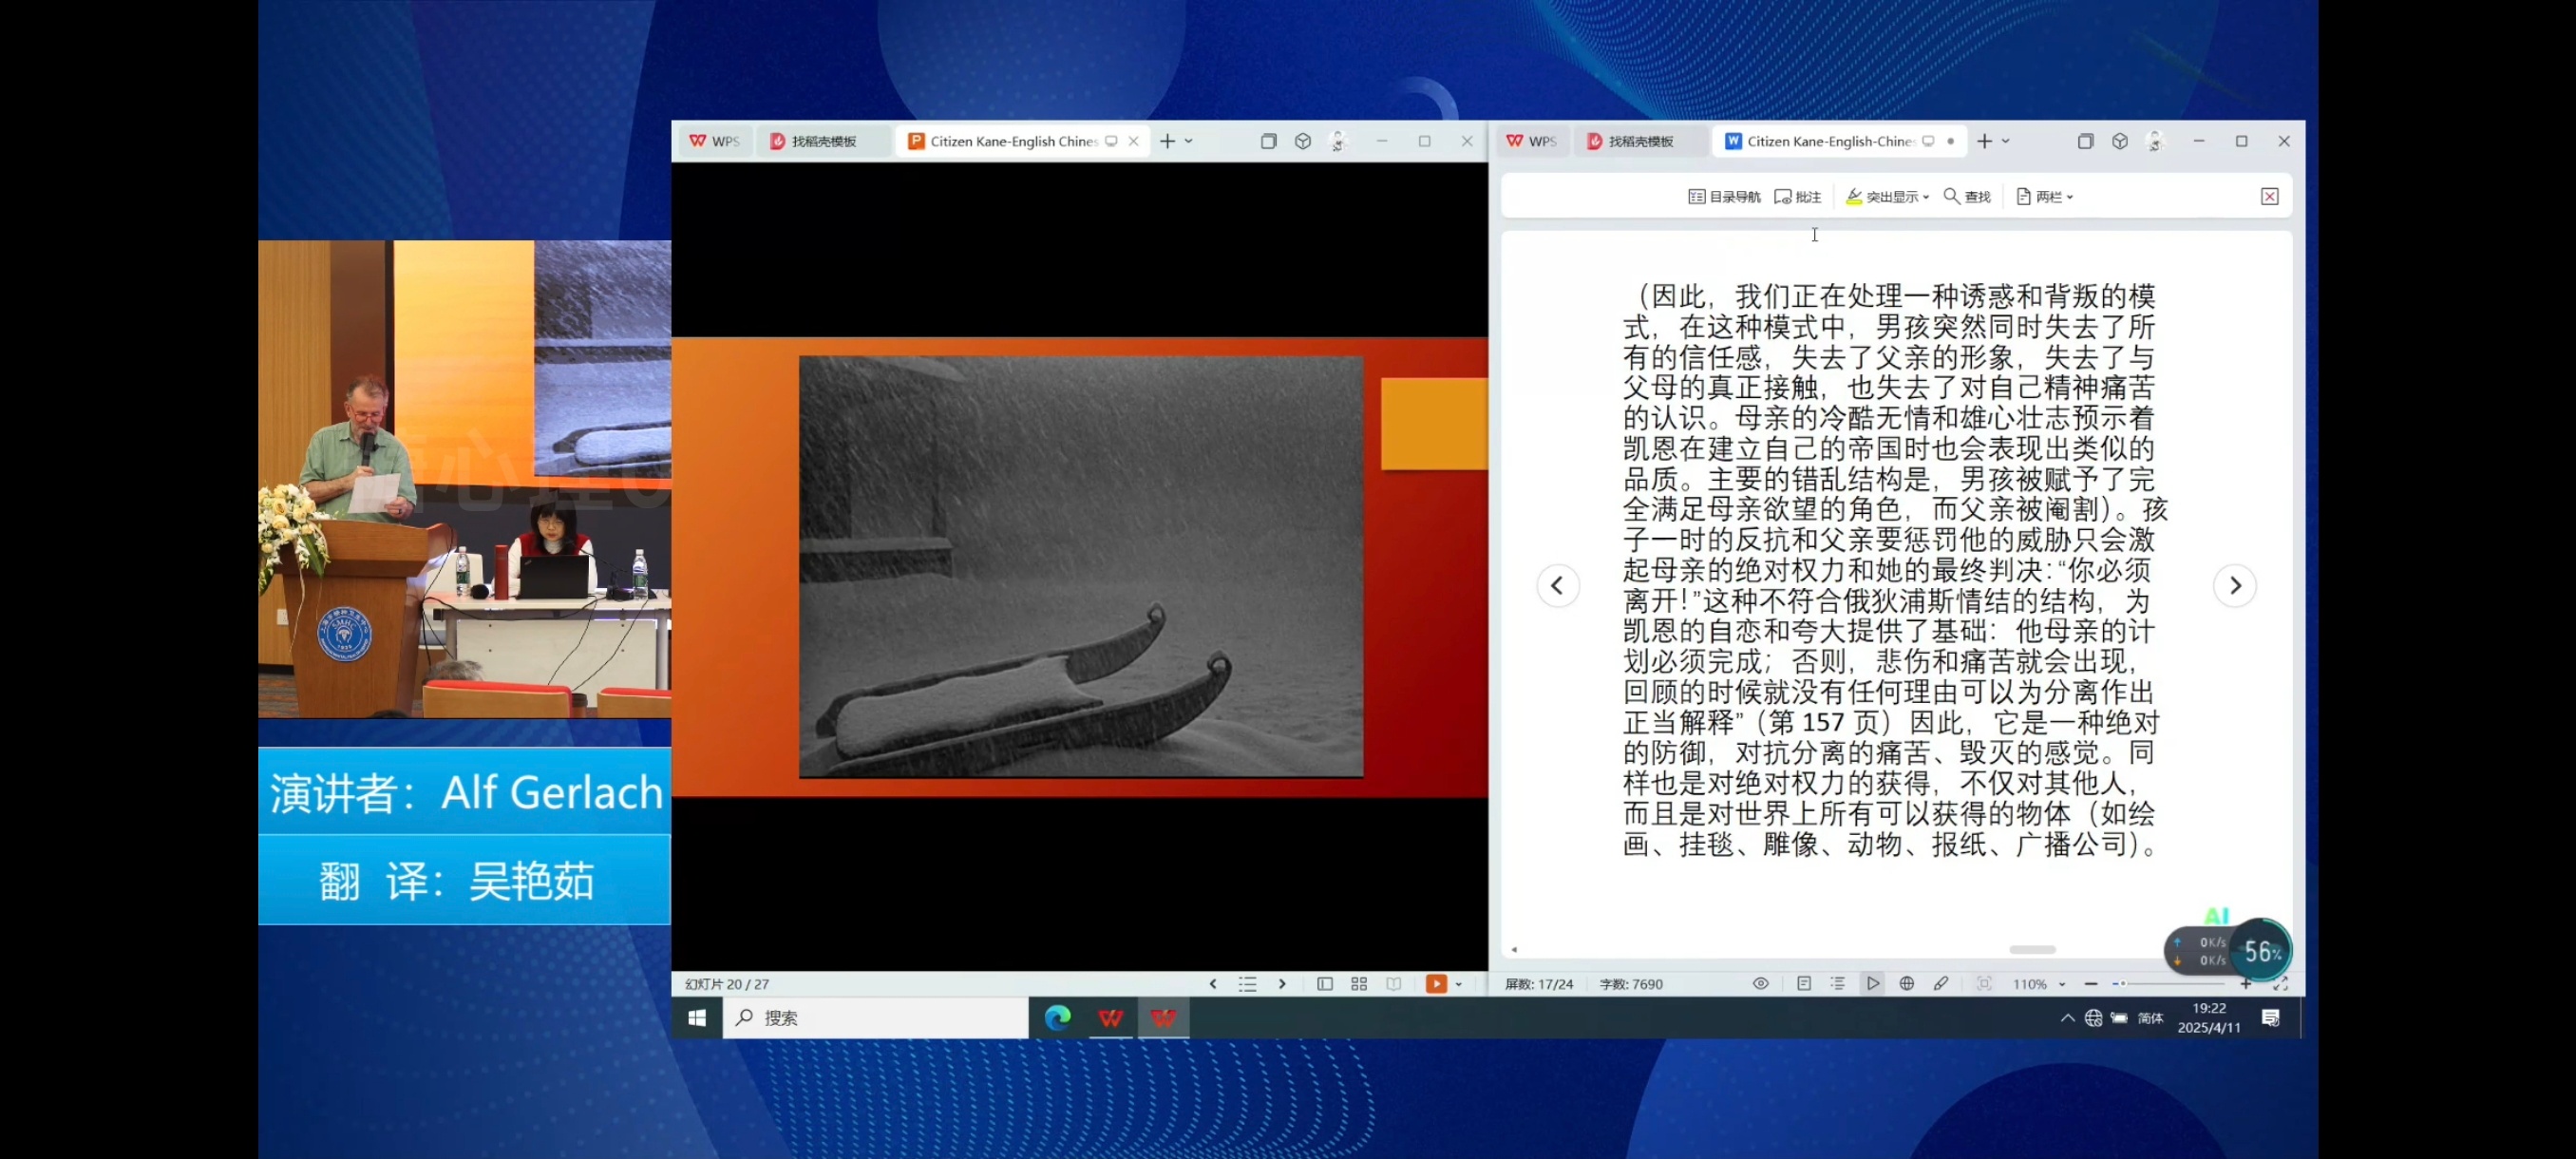Exit reading mode with red X button

(x=2270, y=197)
